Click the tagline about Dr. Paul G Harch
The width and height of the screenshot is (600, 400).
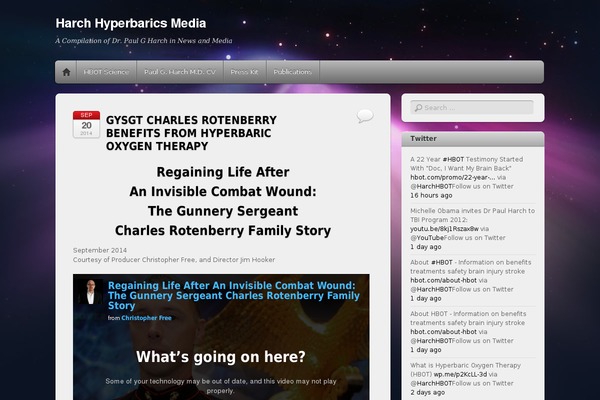tap(144, 41)
